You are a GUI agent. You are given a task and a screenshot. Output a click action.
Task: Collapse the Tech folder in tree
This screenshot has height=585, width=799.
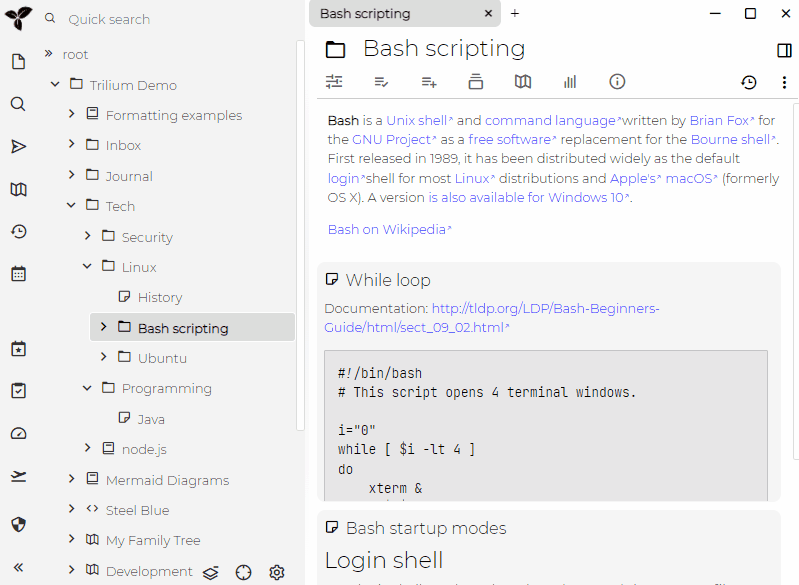tap(71, 206)
